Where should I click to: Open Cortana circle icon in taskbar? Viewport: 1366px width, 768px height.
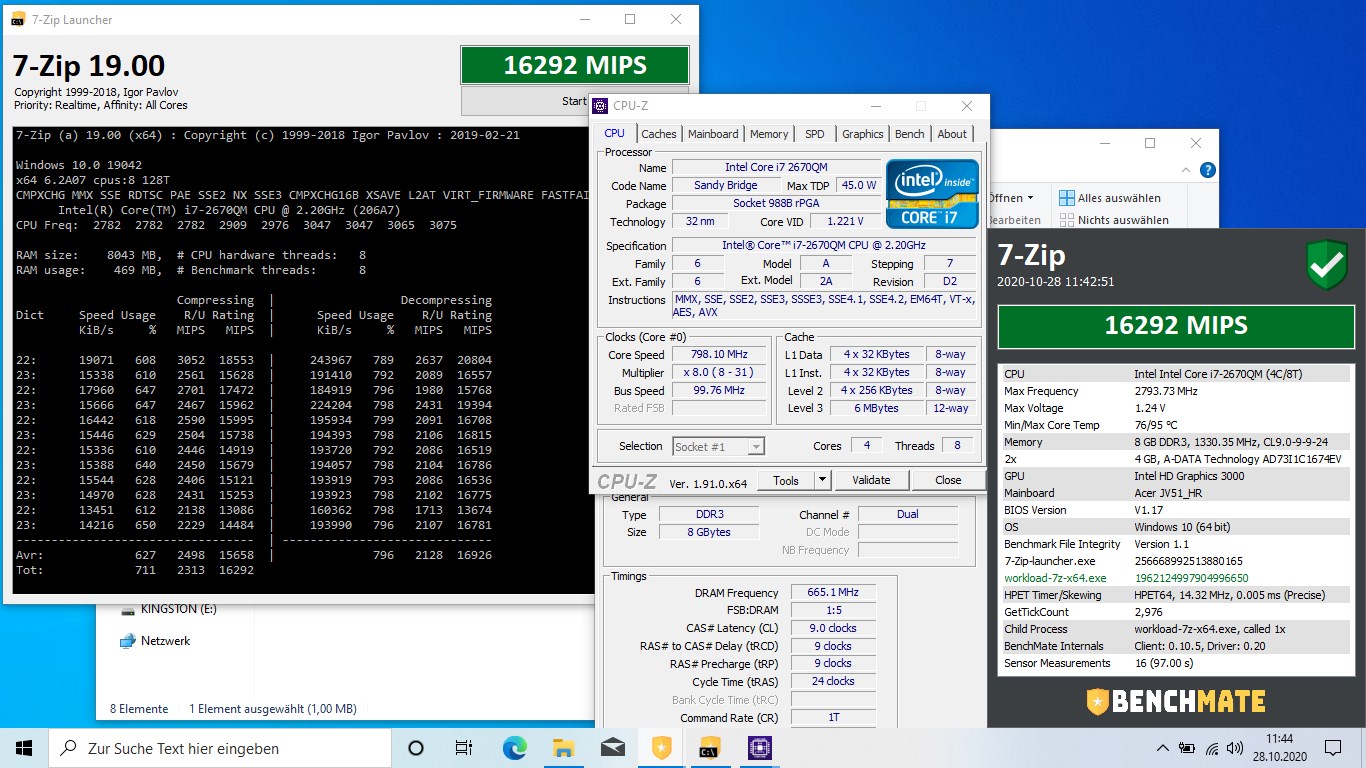click(416, 748)
